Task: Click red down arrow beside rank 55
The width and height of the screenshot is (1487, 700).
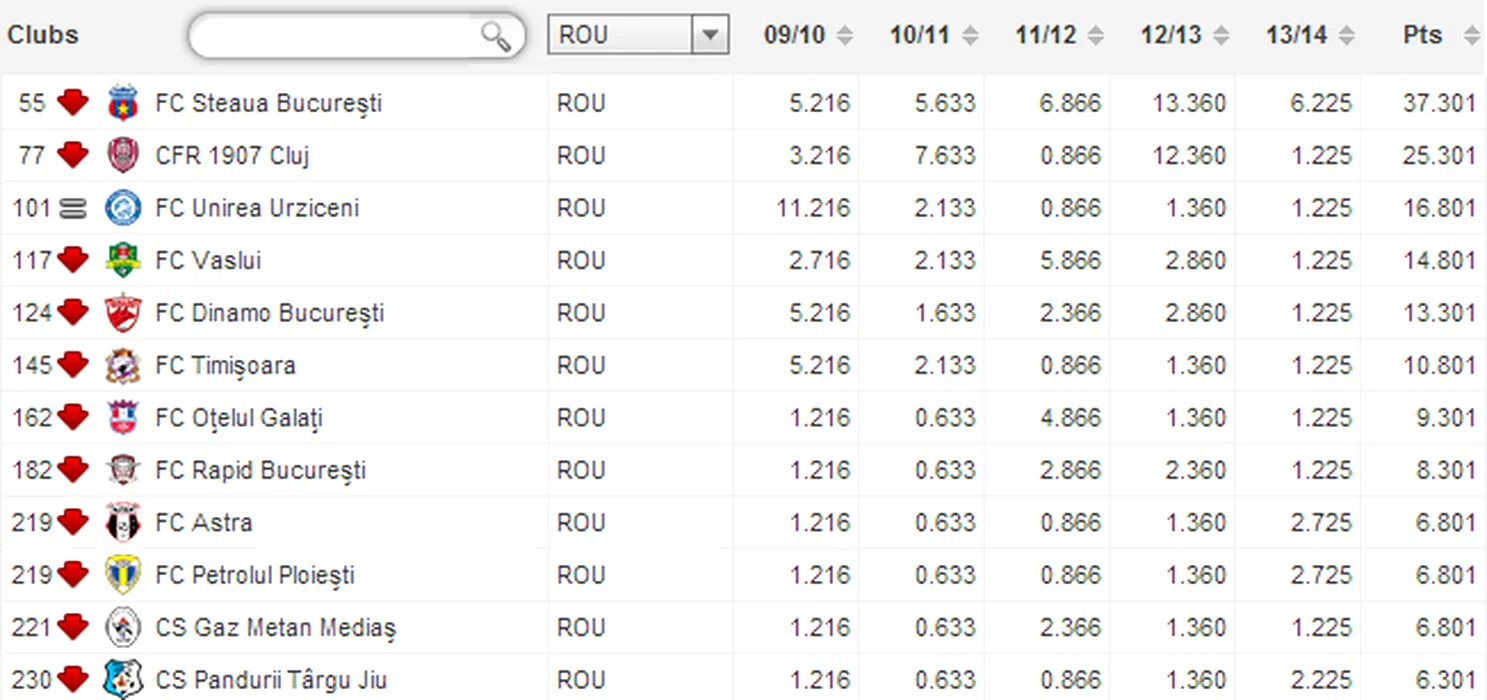Action: click(x=72, y=103)
